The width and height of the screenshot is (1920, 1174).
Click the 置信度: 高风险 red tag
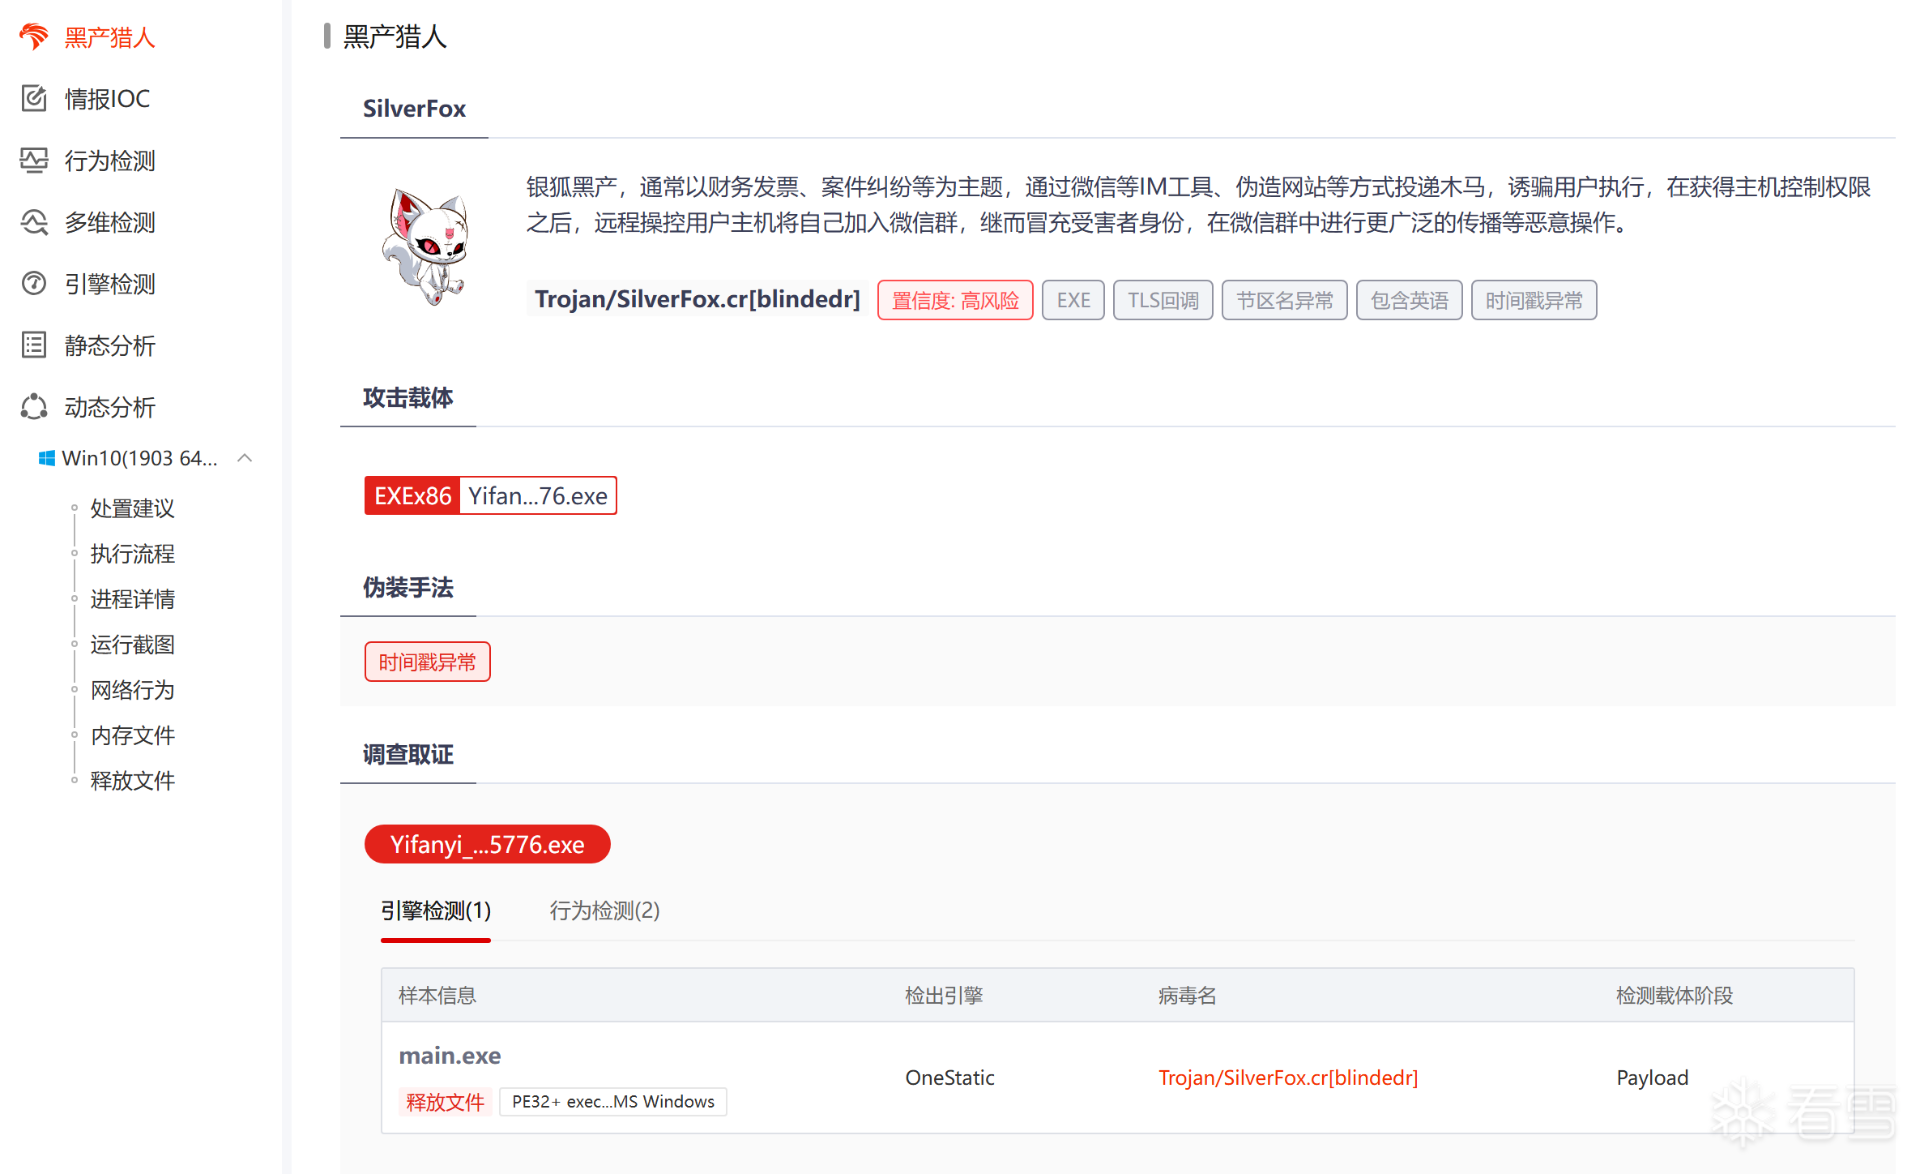click(954, 300)
